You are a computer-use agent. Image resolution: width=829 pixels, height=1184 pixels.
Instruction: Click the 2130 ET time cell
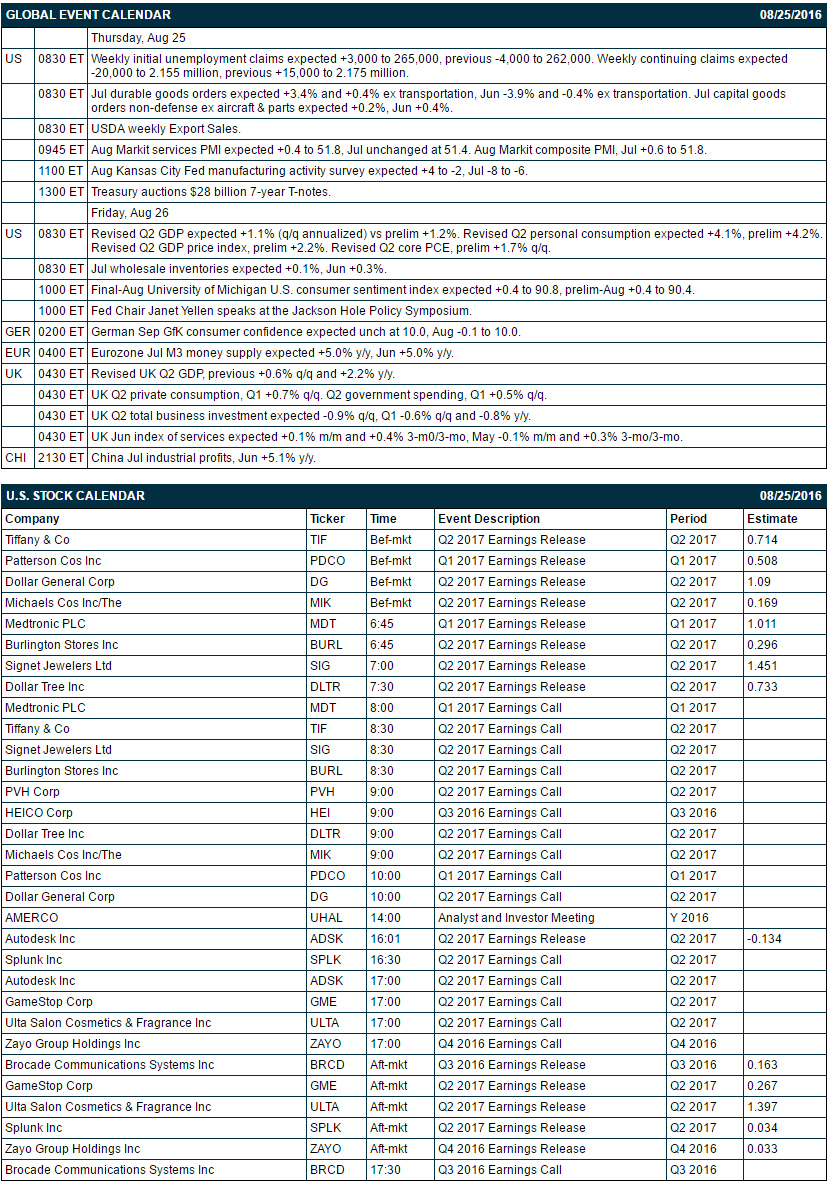pyautogui.click(x=61, y=459)
